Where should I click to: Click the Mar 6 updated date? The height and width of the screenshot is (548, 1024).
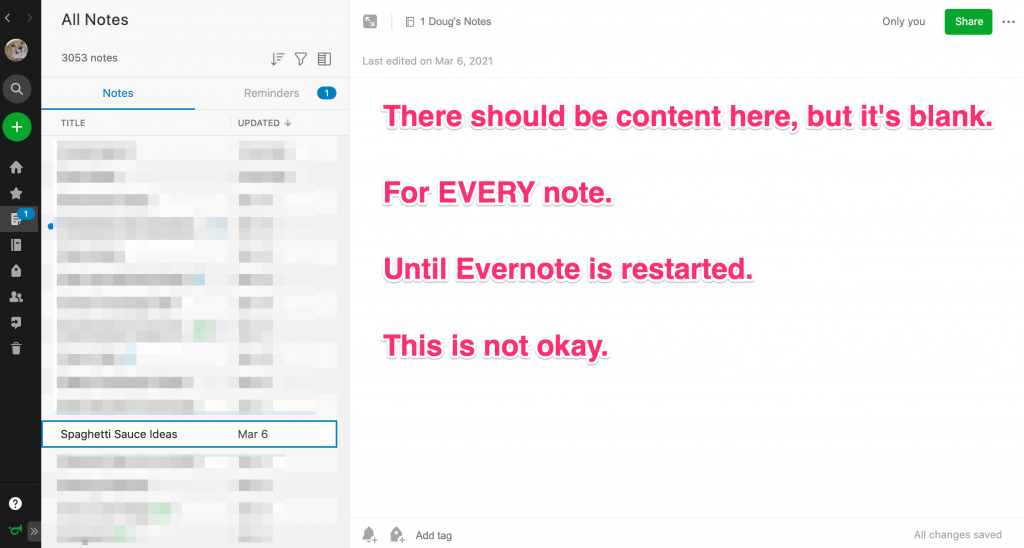pos(253,434)
